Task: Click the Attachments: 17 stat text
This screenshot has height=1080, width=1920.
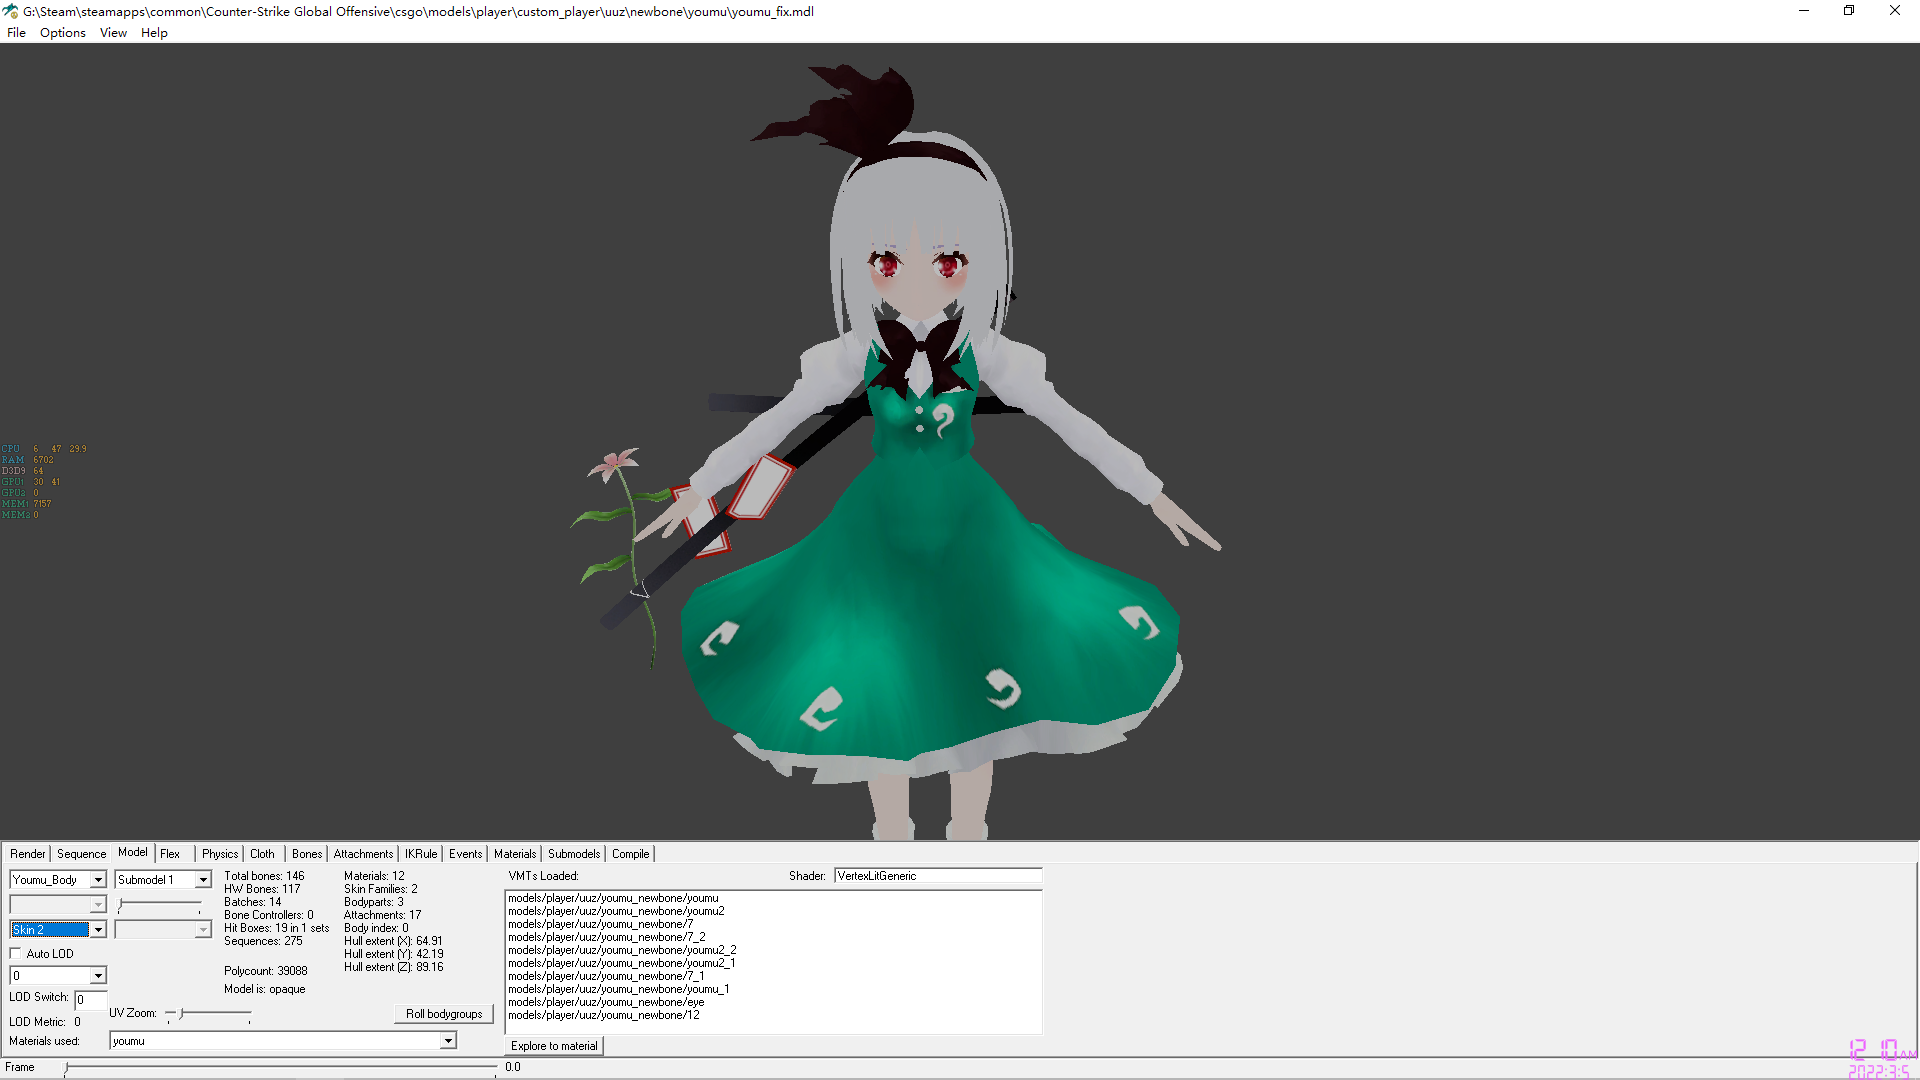Action: tap(383, 915)
